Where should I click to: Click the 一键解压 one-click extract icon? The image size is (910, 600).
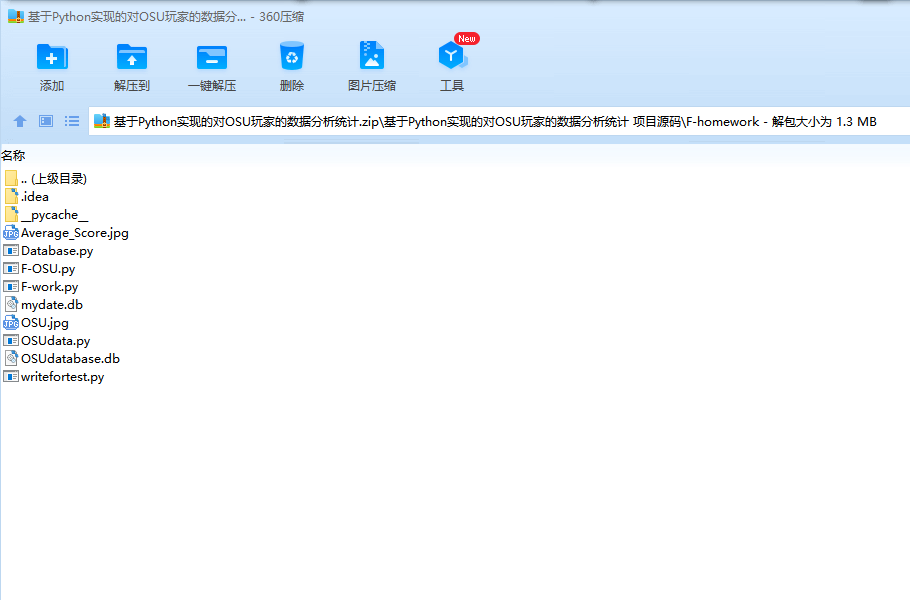click(212, 57)
